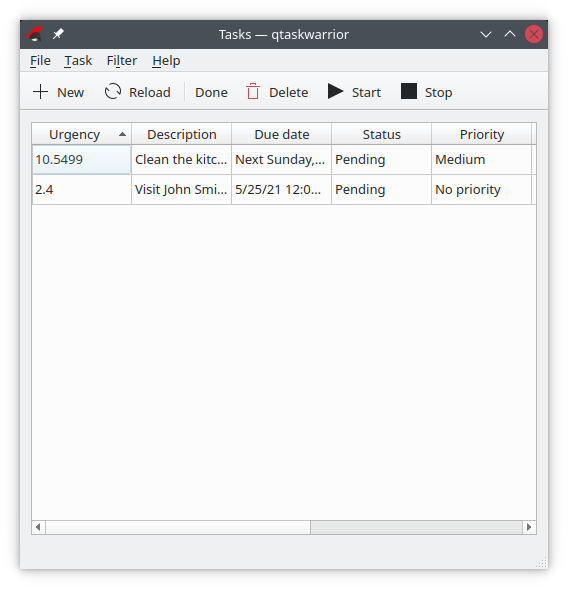Toggle the pin window icon in title bar

pos(58,34)
